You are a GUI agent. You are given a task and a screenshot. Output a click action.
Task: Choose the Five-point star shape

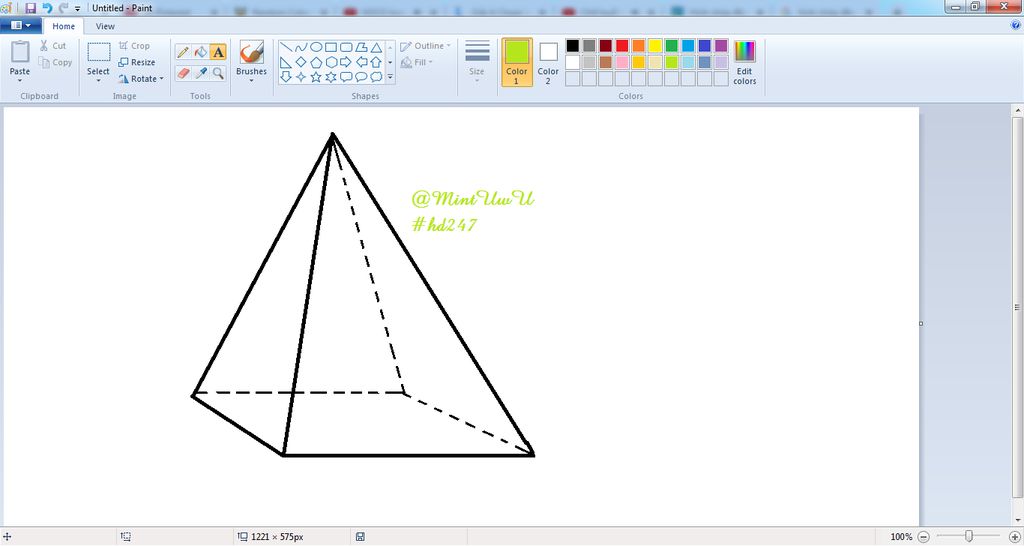pos(315,77)
